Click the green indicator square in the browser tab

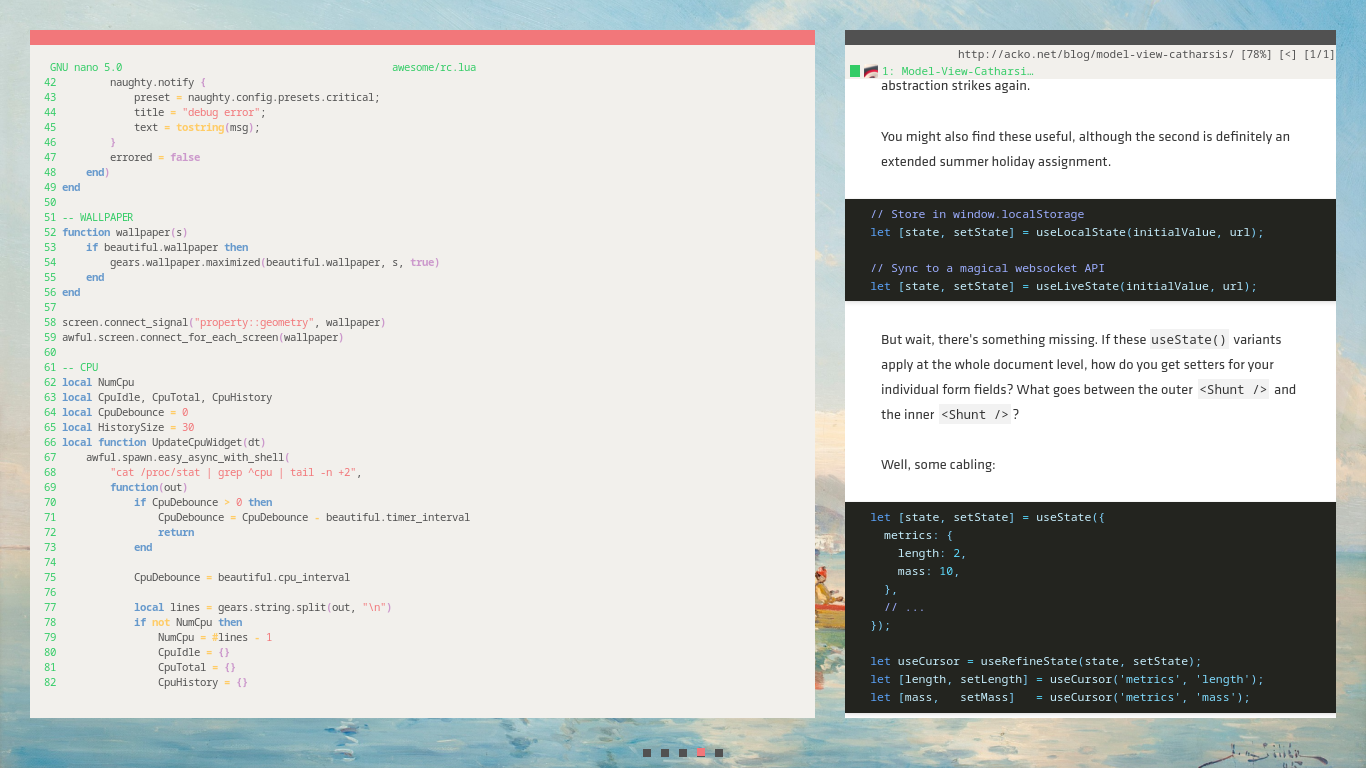pos(855,71)
